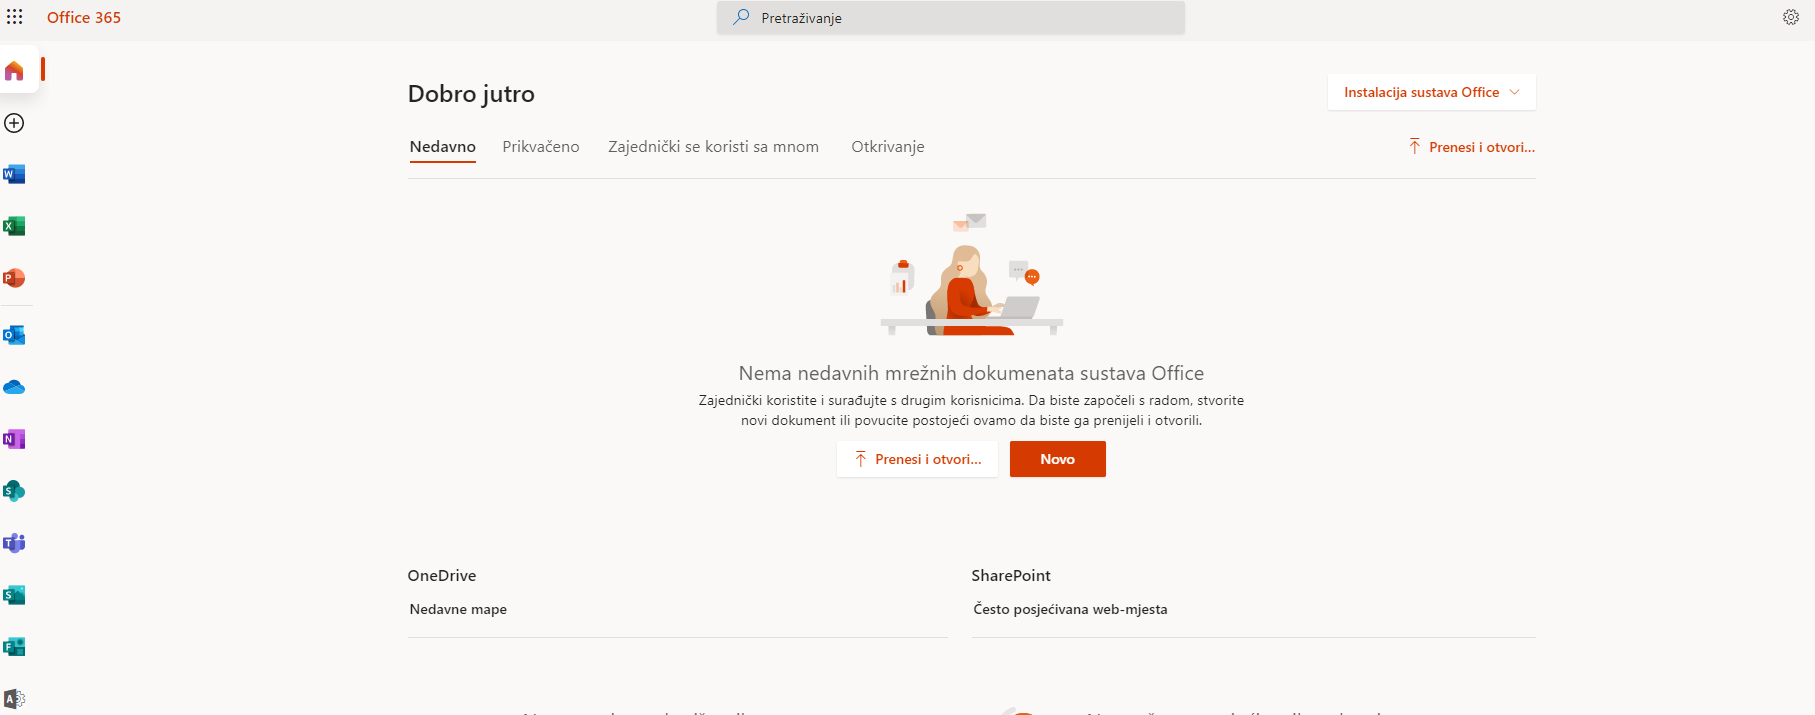Open the Zajednički se koristi sa mnom tab
This screenshot has height=715, width=1815.
[713, 147]
